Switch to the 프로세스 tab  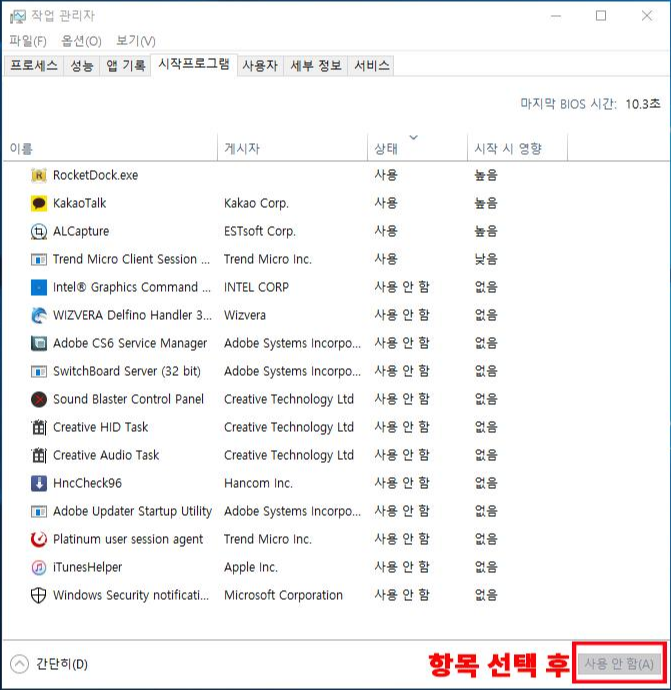(x=34, y=66)
